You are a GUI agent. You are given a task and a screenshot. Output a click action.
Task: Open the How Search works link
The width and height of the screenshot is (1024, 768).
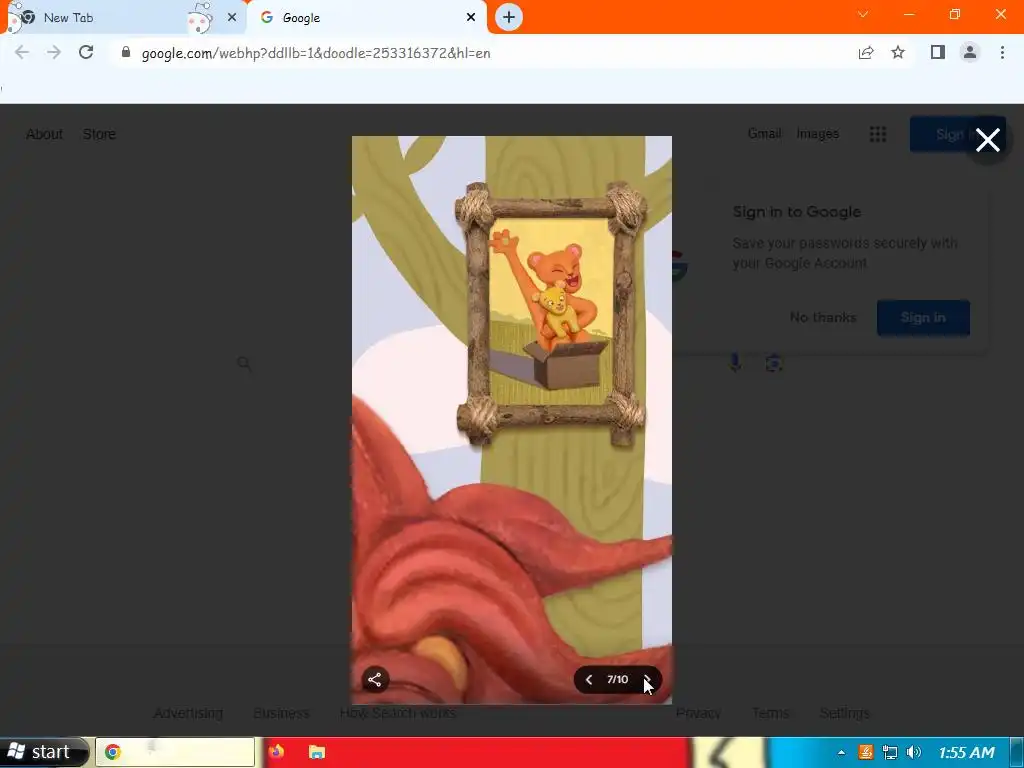point(398,713)
